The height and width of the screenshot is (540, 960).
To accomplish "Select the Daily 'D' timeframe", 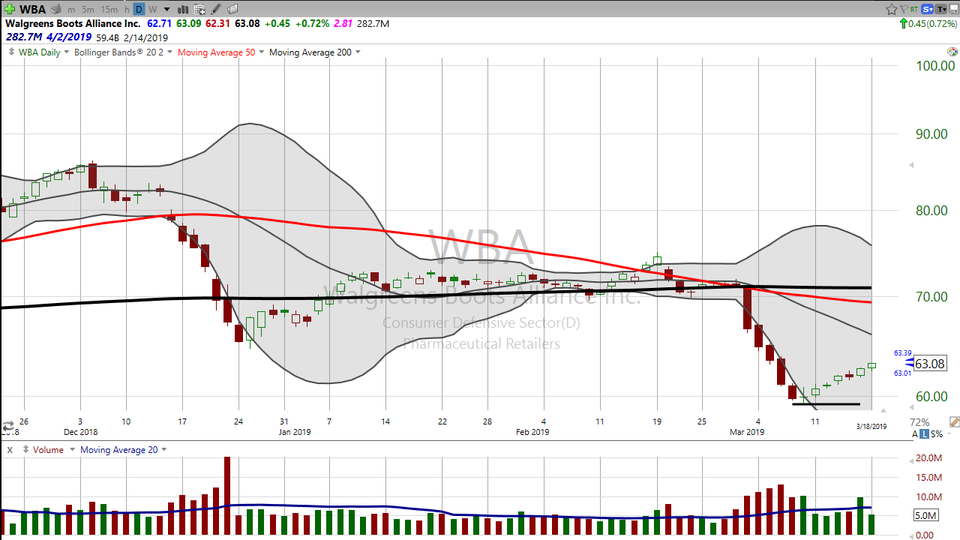I will [139, 9].
